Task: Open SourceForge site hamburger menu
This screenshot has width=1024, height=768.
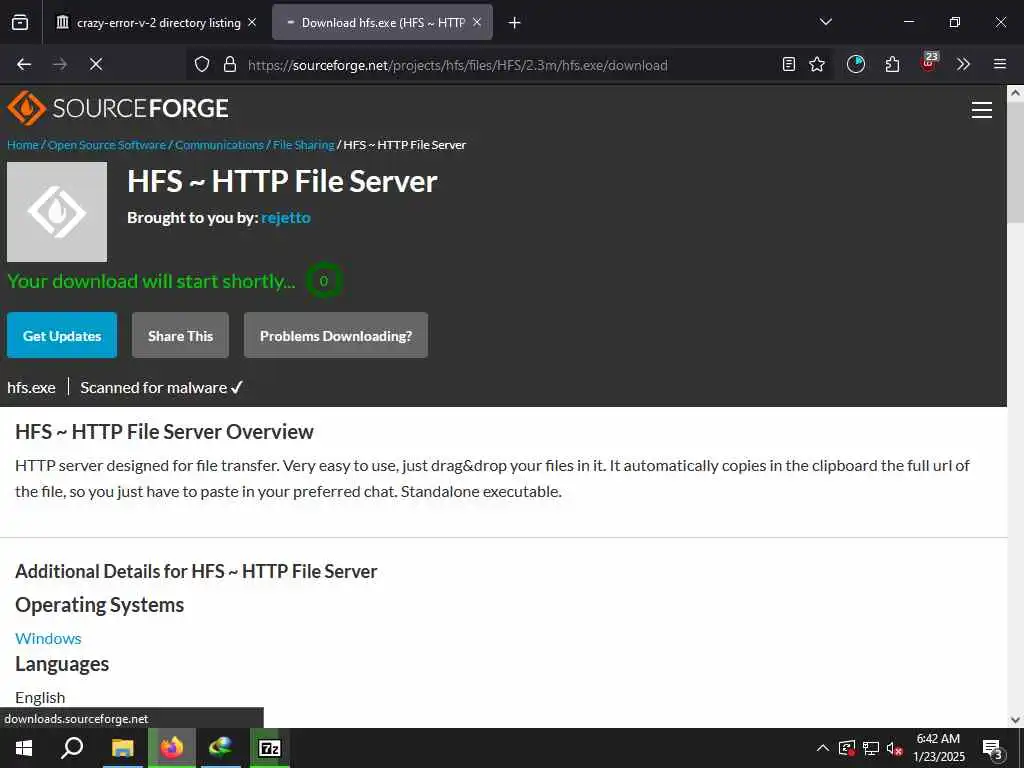Action: [x=982, y=110]
